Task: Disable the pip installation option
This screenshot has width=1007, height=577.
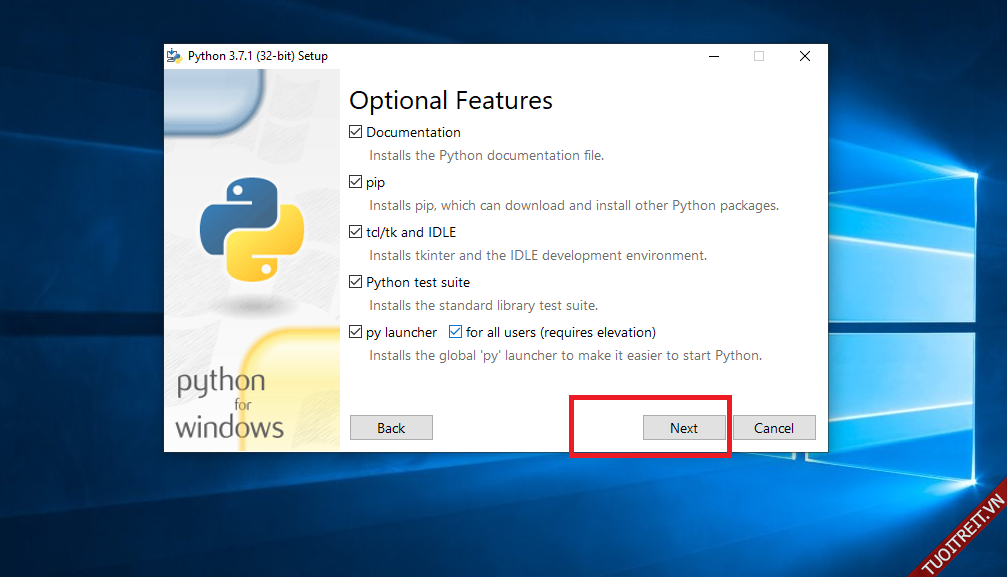Action: click(x=356, y=182)
